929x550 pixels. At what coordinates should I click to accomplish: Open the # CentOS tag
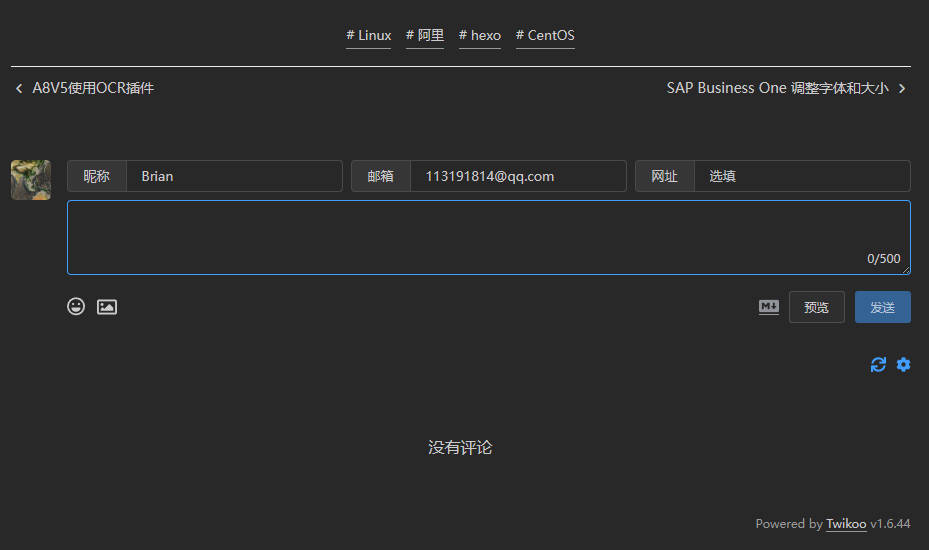coord(545,36)
